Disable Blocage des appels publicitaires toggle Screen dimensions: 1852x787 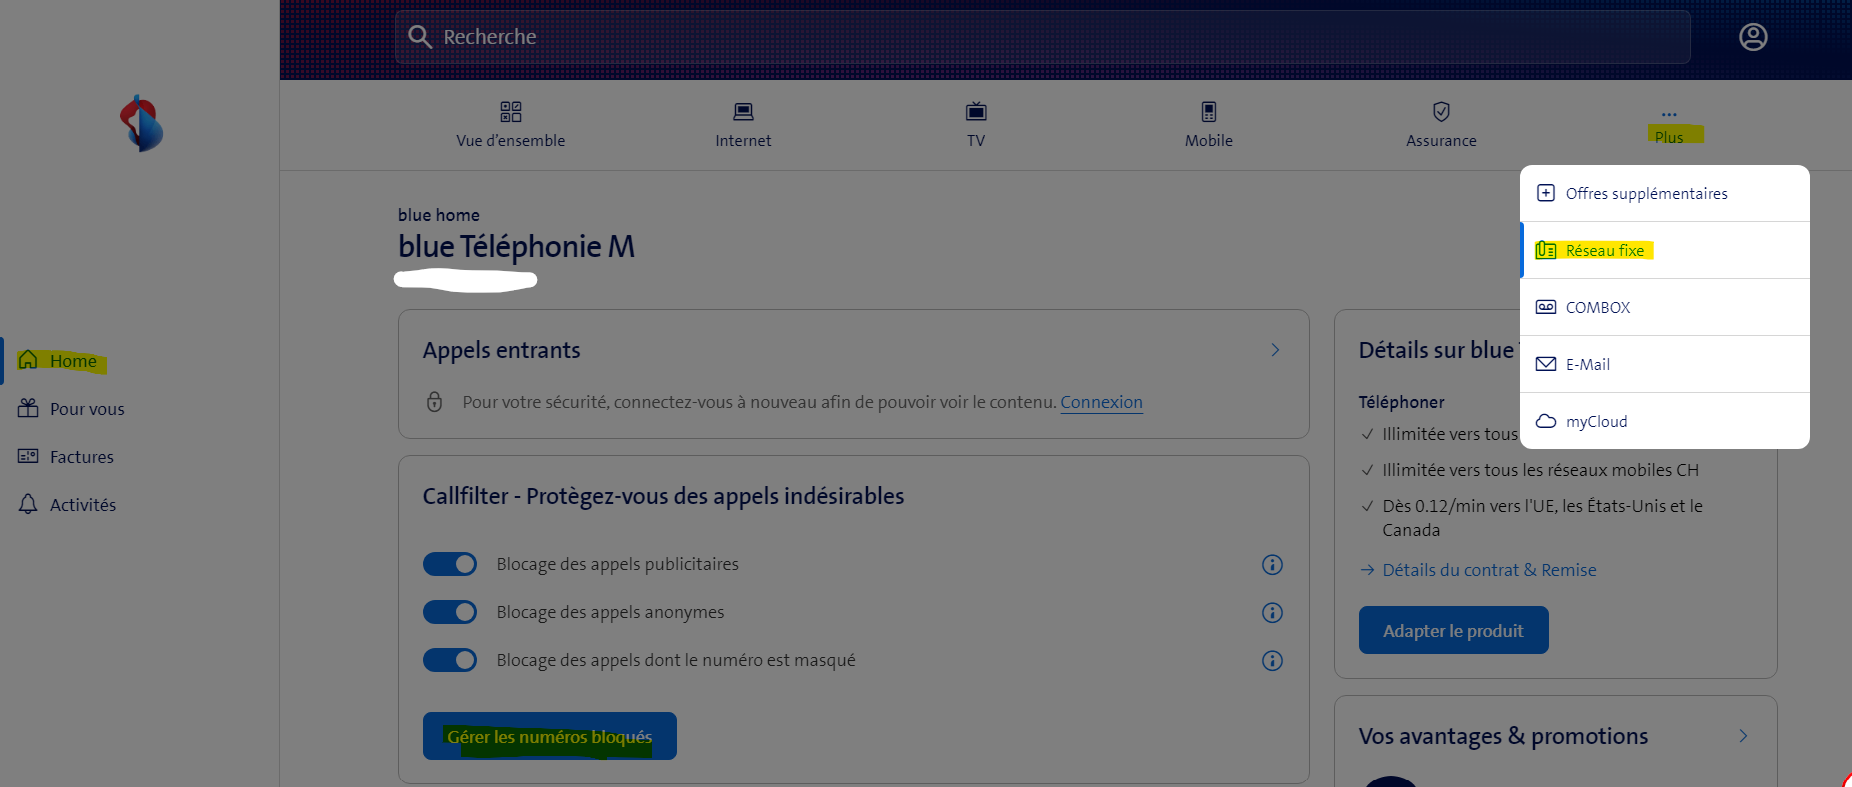tap(450, 564)
